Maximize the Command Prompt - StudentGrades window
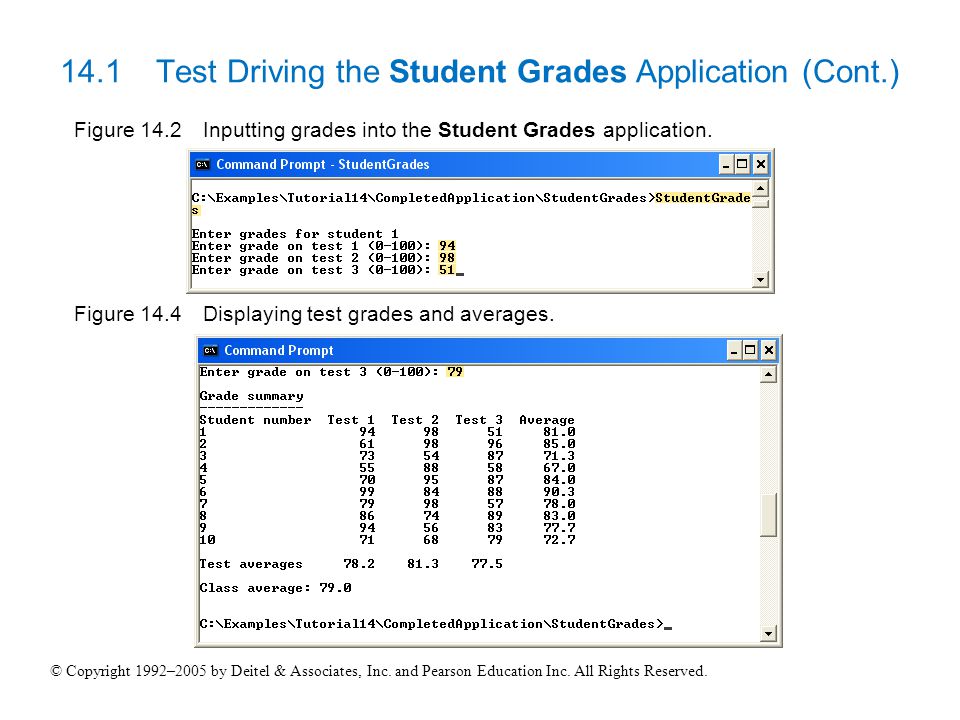Screen dimensions: 960x720 pyautogui.click(x=742, y=165)
